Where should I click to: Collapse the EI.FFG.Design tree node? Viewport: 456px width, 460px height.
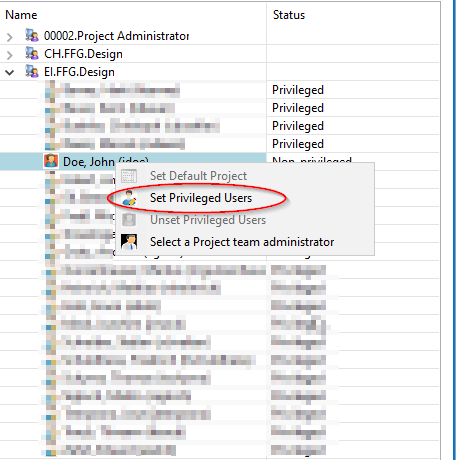pyautogui.click(x=10, y=72)
